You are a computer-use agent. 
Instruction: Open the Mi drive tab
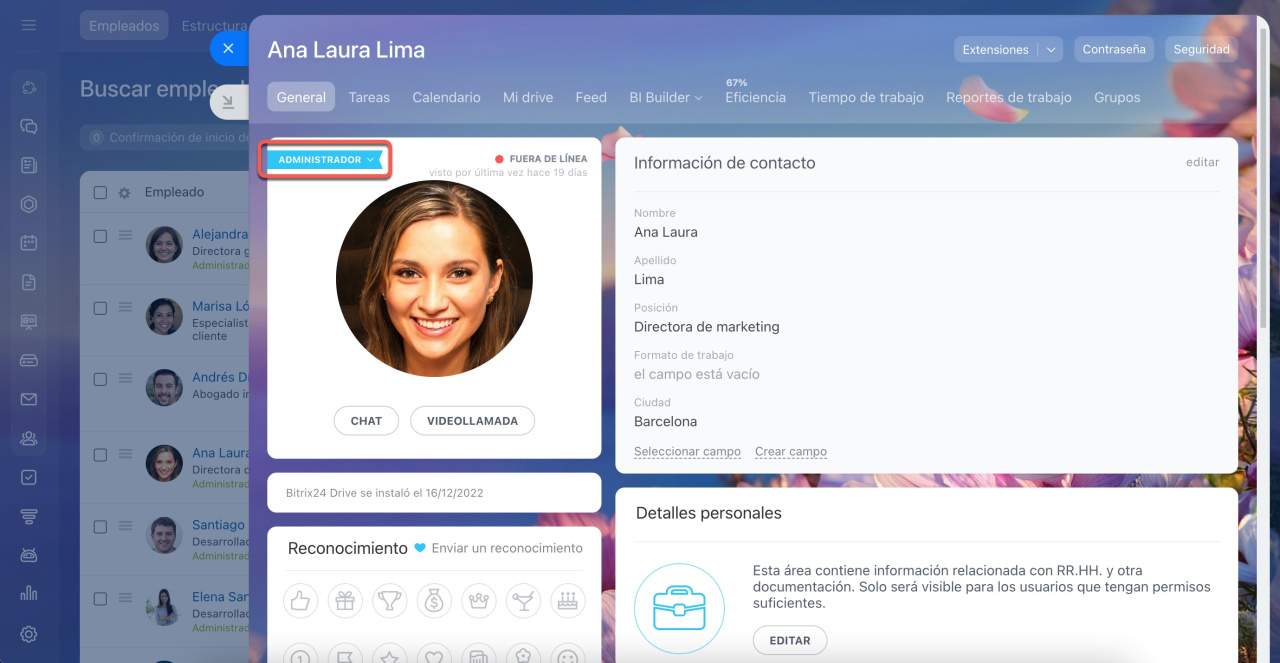click(528, 97)
